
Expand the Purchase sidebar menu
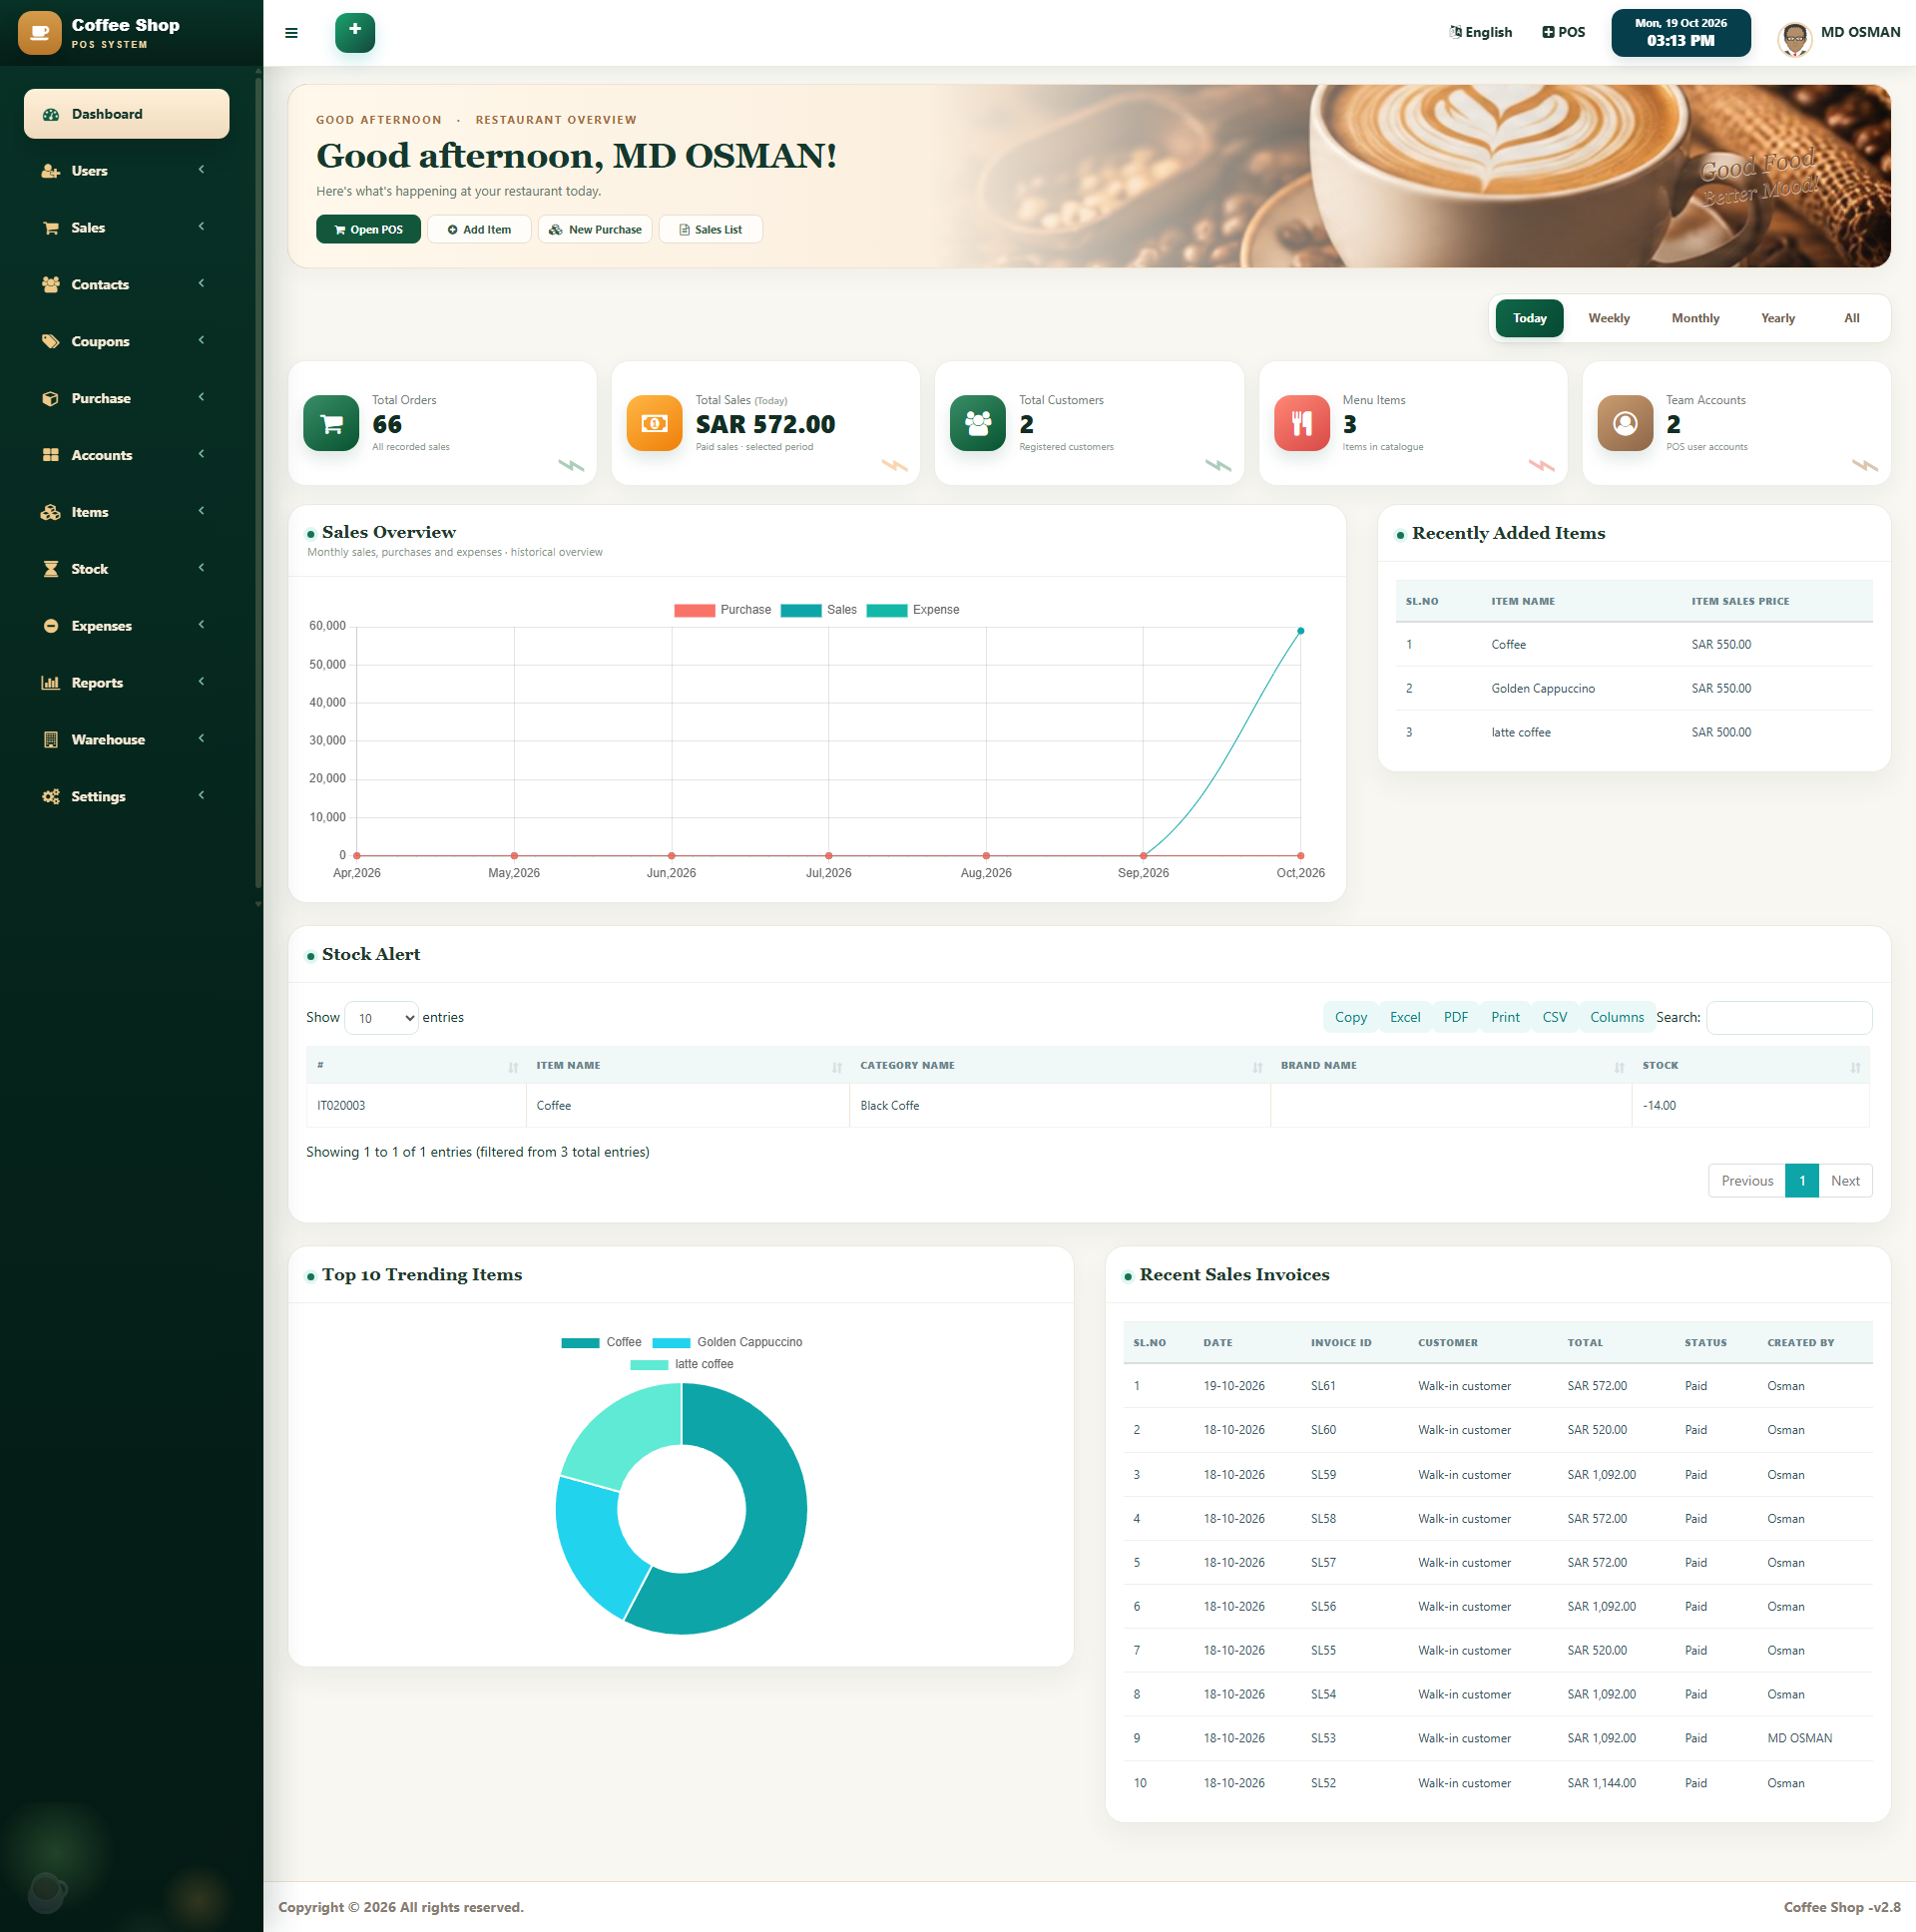point(127,398)
